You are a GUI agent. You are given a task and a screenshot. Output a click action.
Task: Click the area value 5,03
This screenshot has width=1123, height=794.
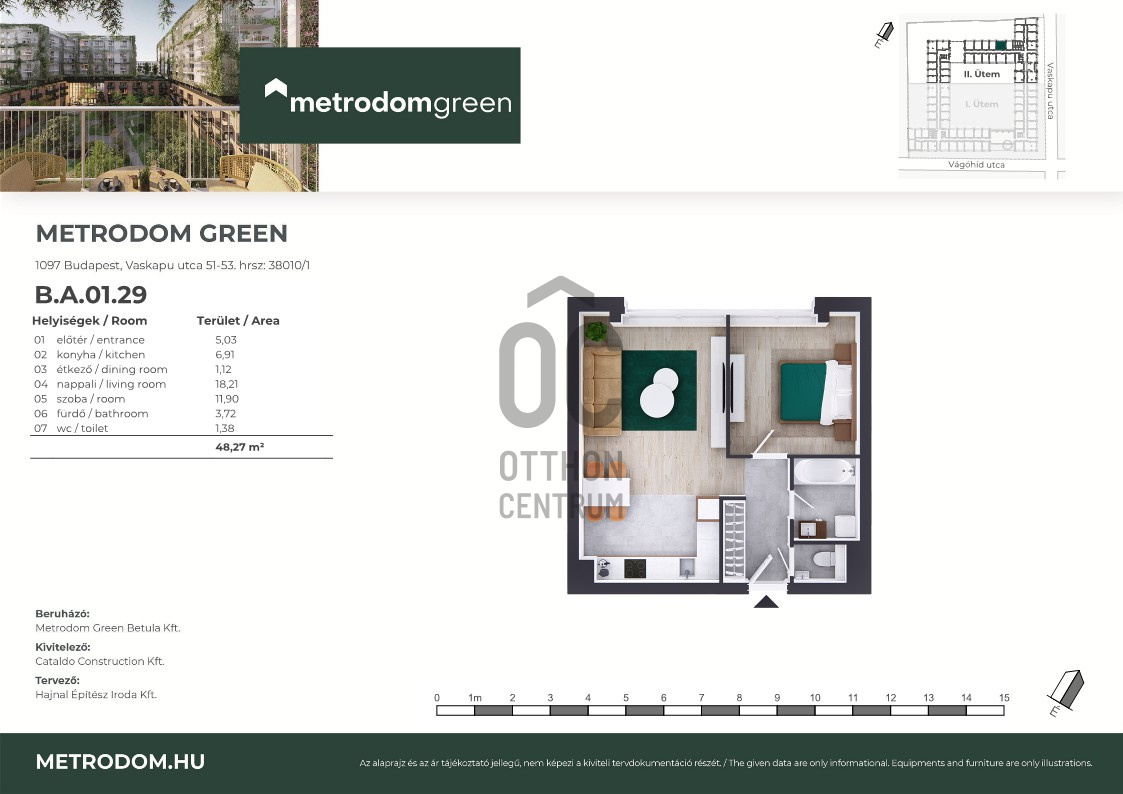226,340
